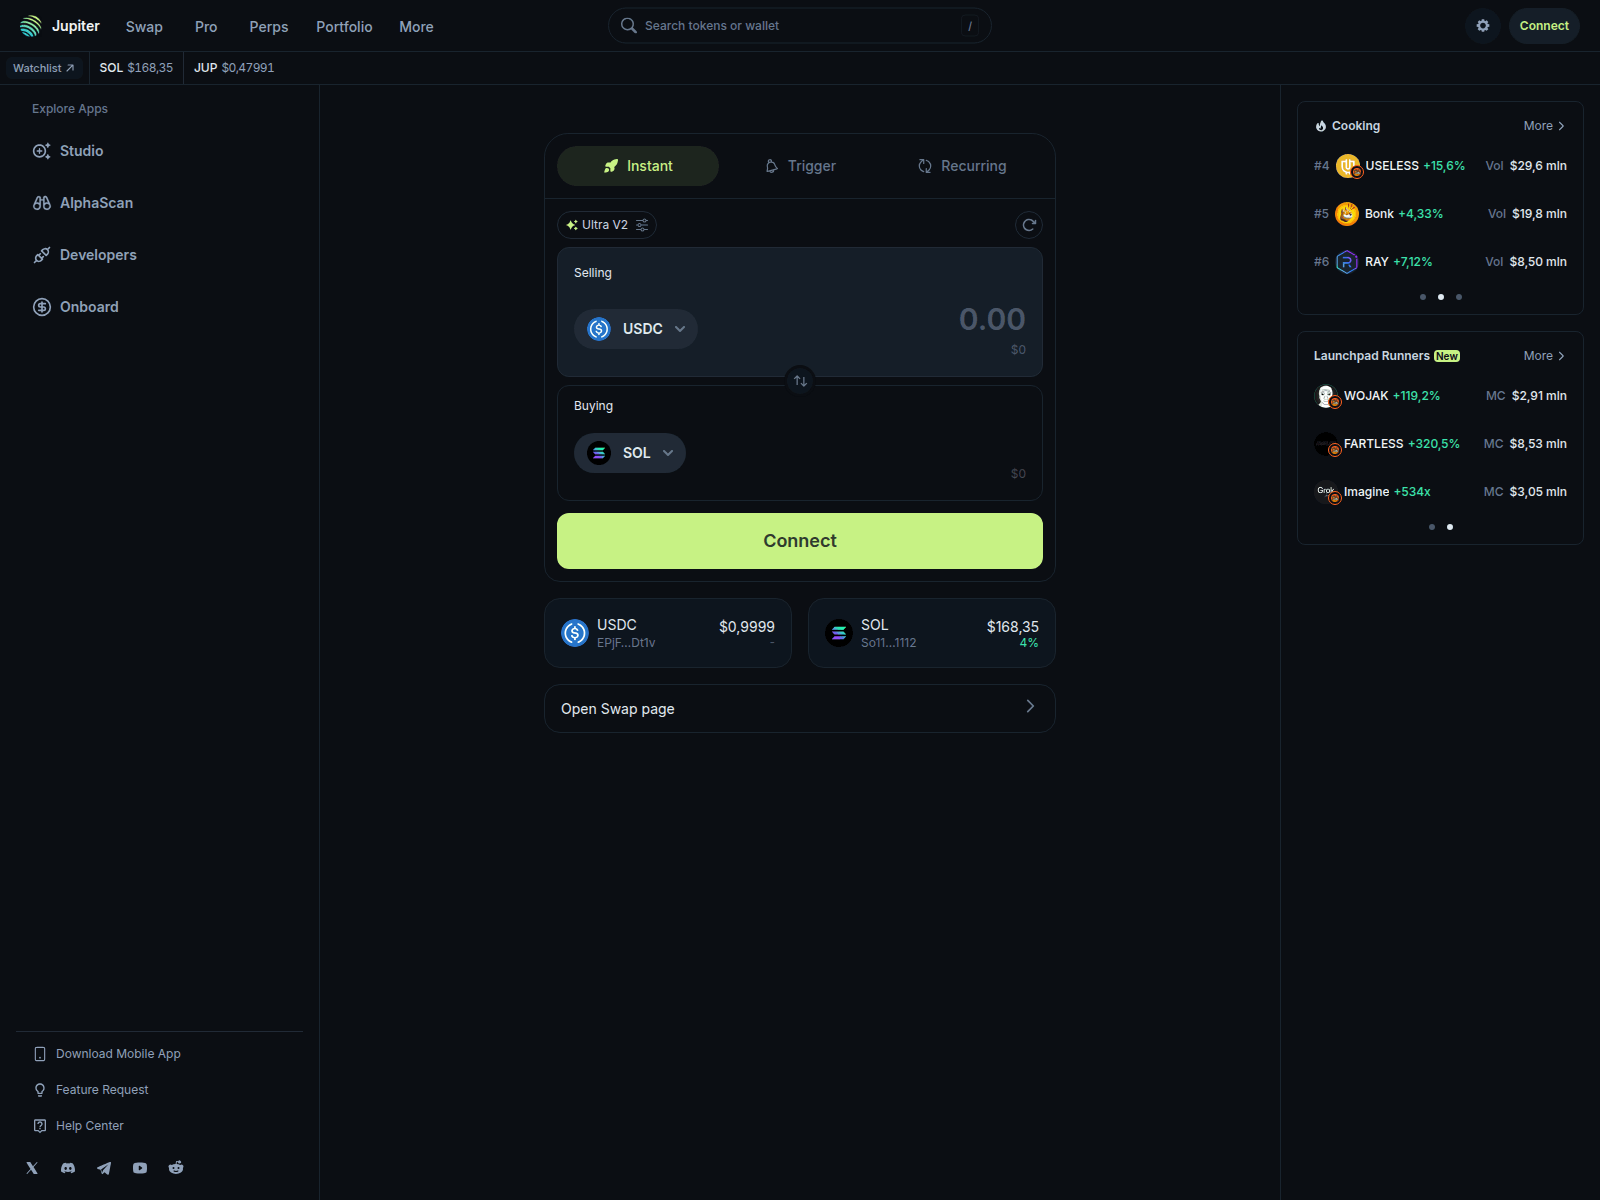This screenshot has height=1200, width=1600.
Task: Click Imagine +534x row text
Action: [x=1387, y=492]
